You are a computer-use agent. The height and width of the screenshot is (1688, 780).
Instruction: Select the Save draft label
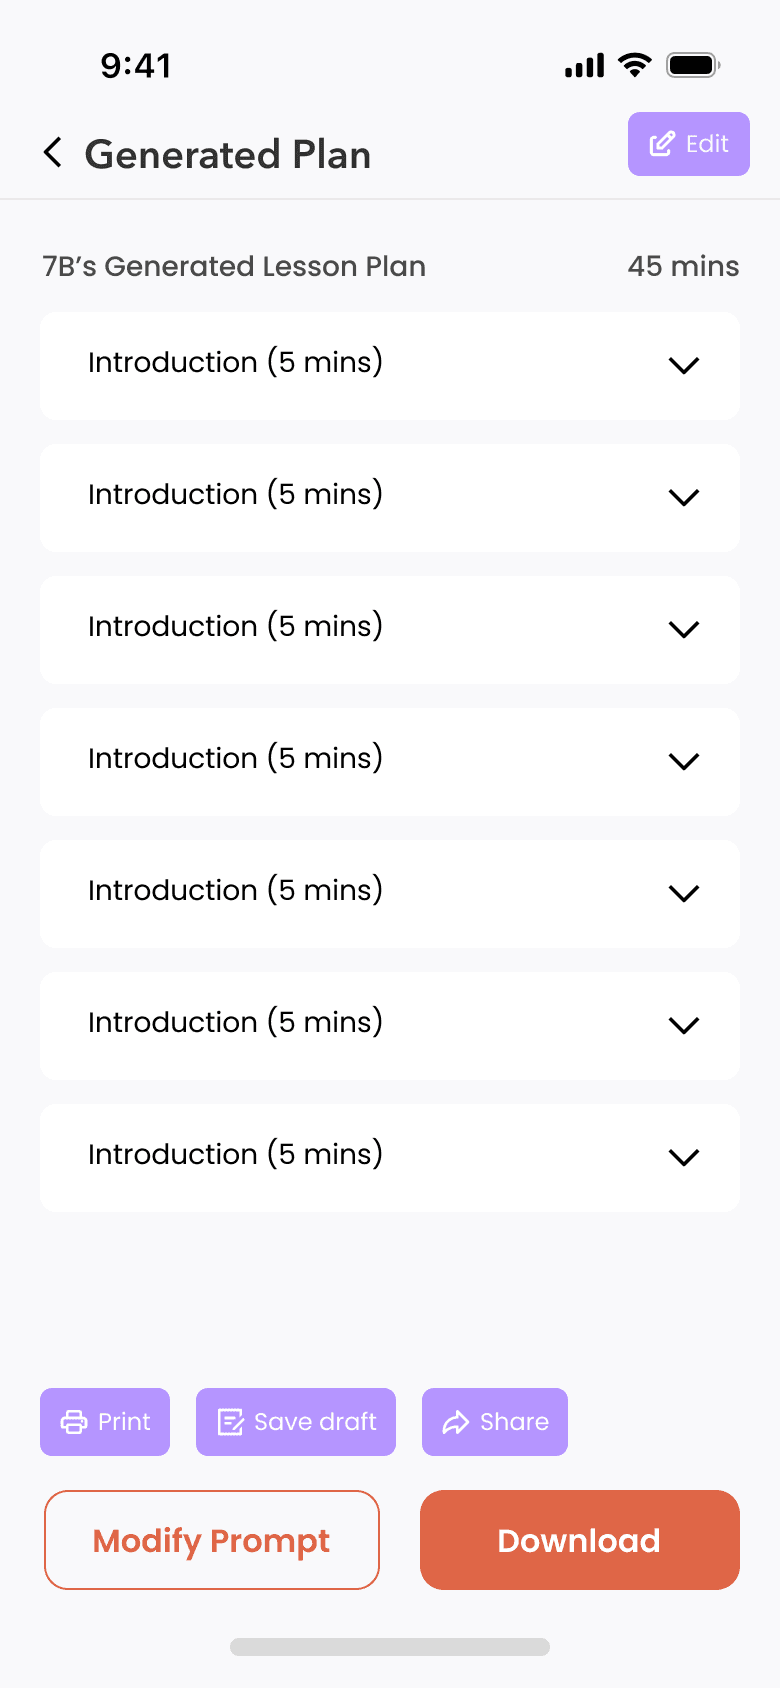pos(315,1422)
